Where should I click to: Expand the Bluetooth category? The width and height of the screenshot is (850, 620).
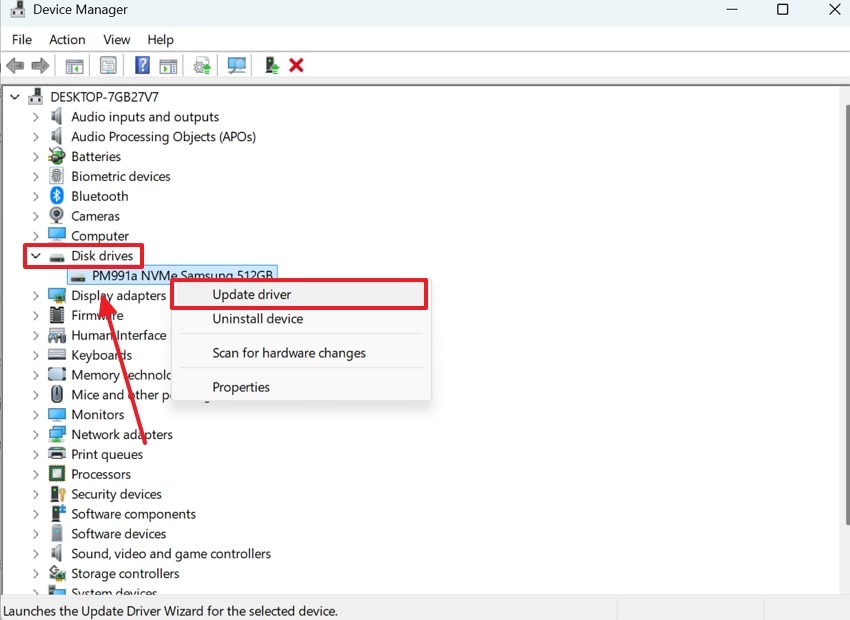34,196
